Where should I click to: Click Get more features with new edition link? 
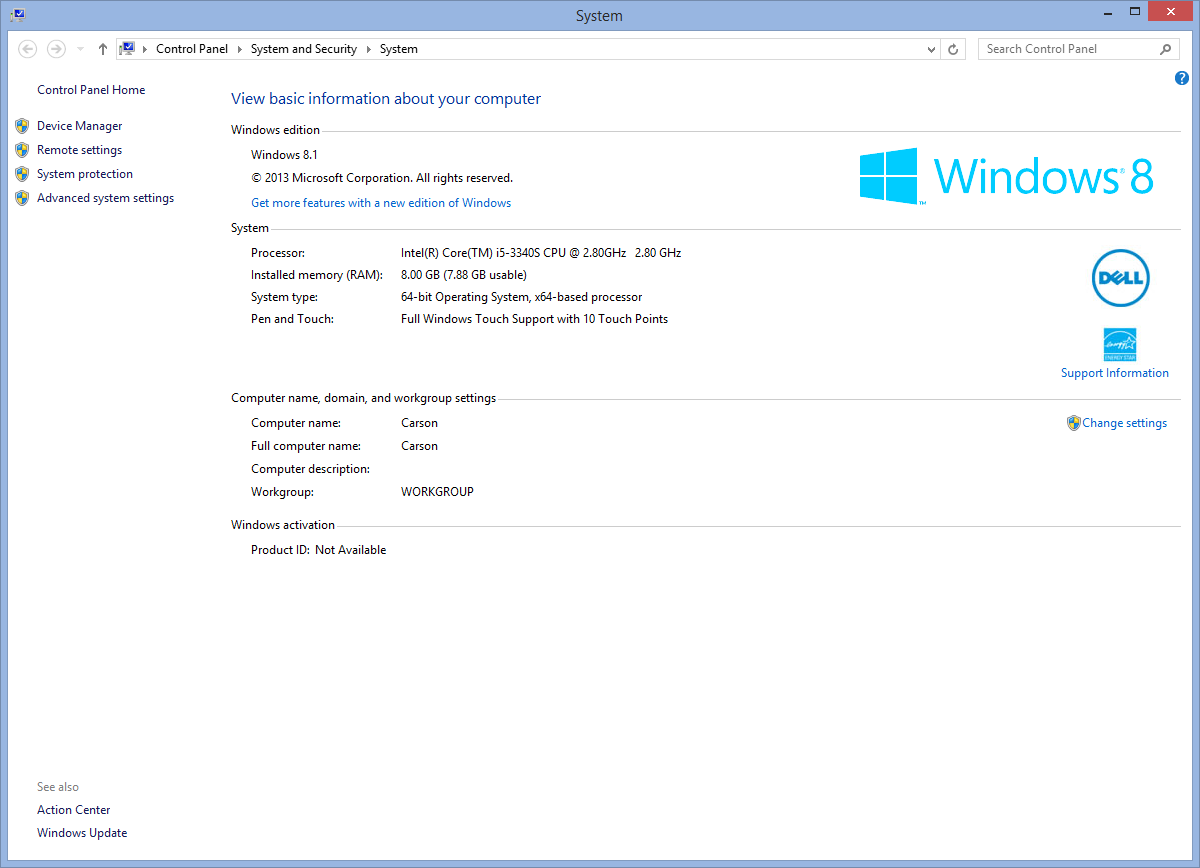coord(381,203)
